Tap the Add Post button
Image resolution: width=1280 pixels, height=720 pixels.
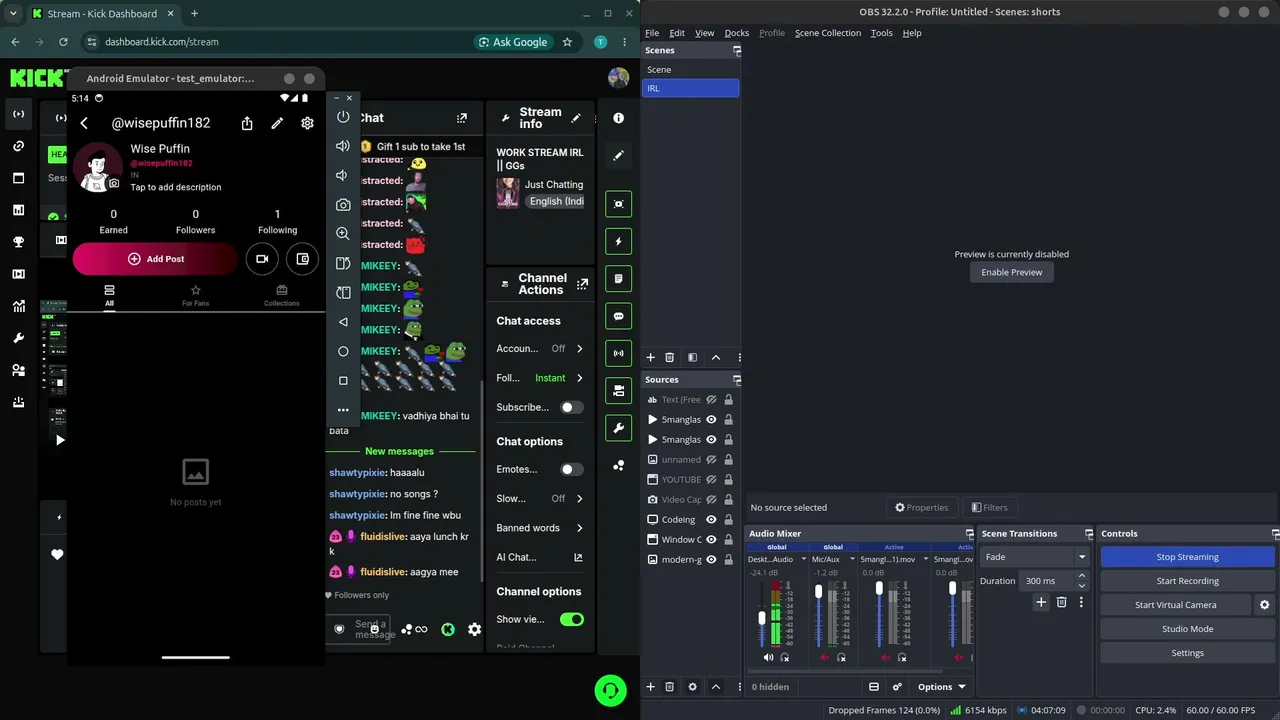click(155, 259)
